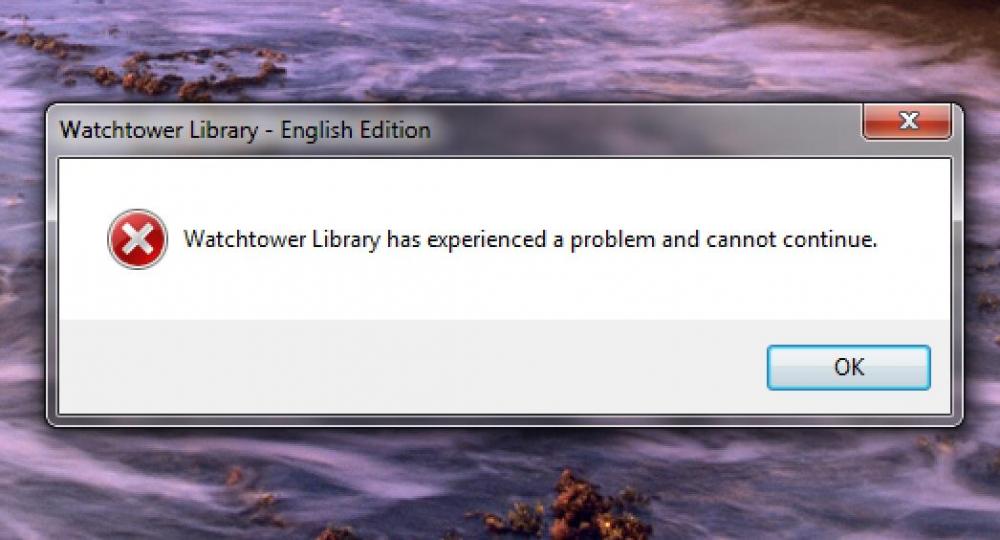The height and width of the screenshot is (540, 1000).
Task: Click 'Watchtower Library' at start of message
Action: 282,240
